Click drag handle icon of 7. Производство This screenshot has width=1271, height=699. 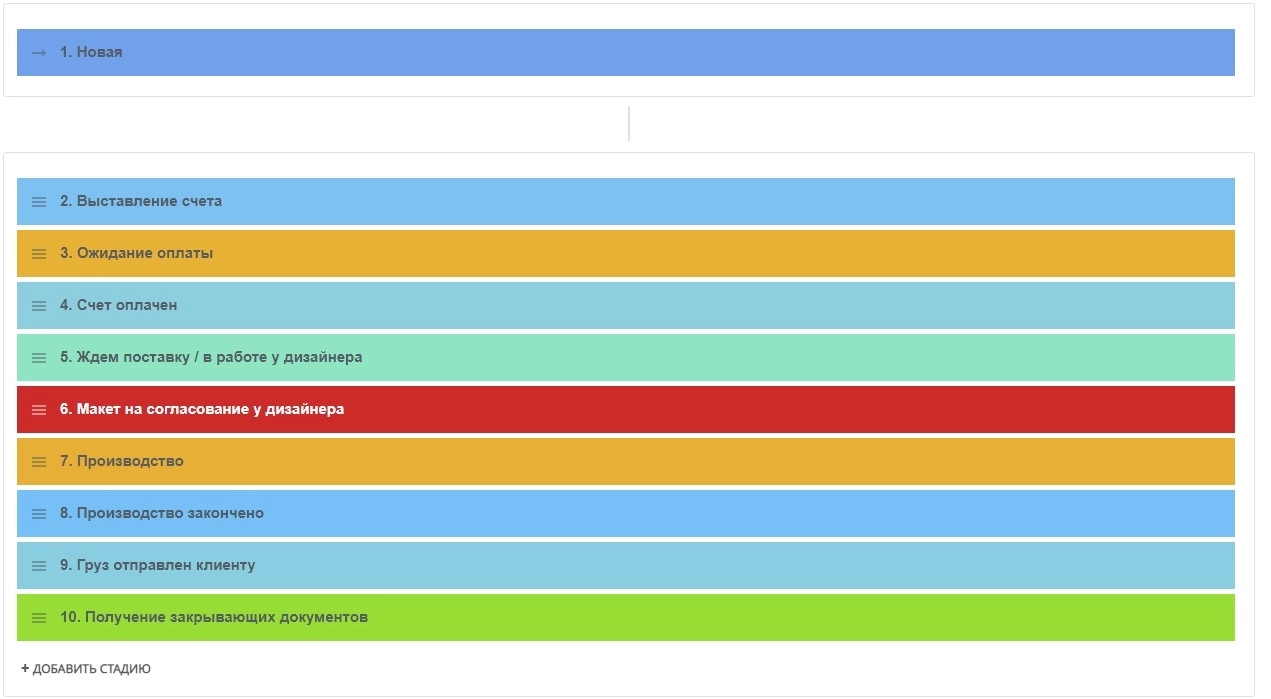click(39, 462)
